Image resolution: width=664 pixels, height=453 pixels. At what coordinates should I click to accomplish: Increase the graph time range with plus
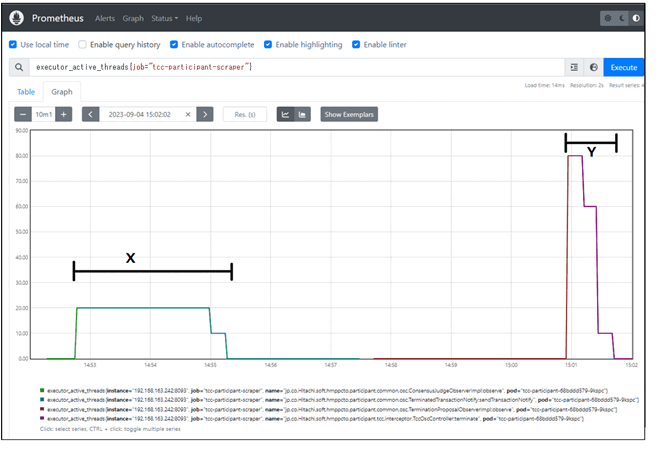pyautogui.click(x=64, y=115)
